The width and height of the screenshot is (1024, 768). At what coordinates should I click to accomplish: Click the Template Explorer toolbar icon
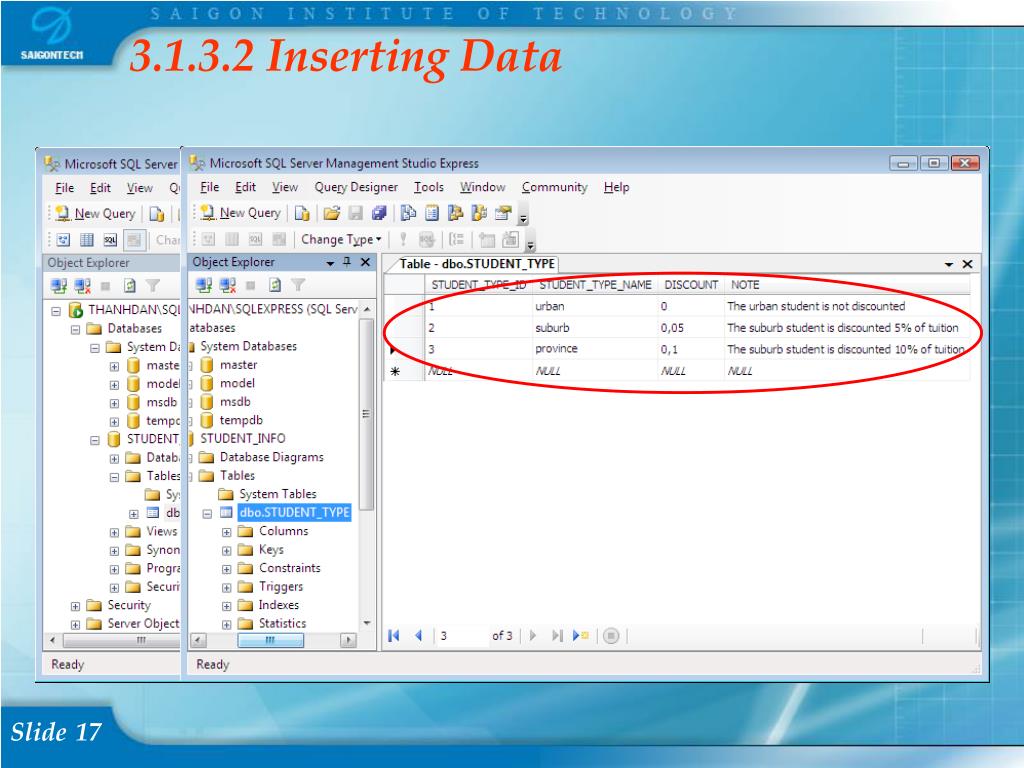(x=479, y=213)
